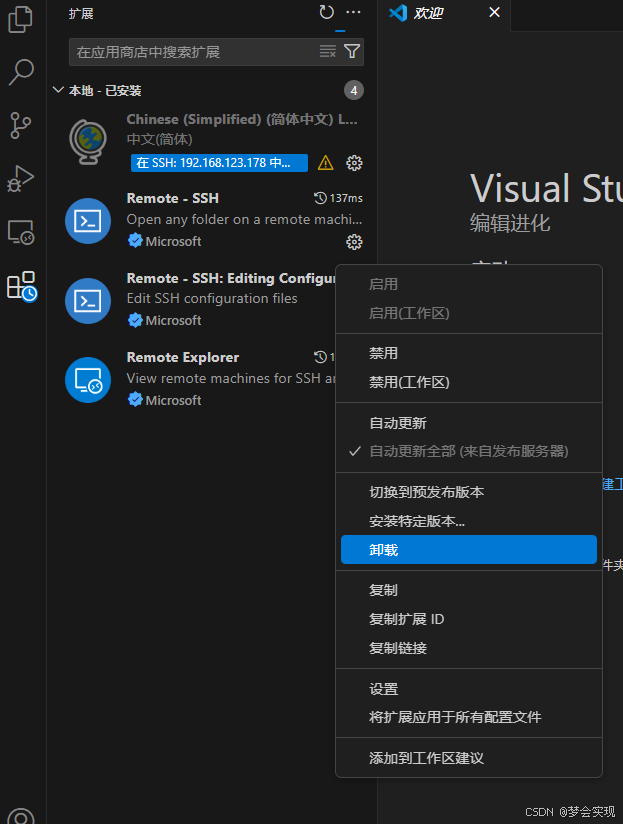Image resolution: width=623 pixels, height=824 pixels.
Task: Click the VS Code logo on Welcome tab
Action: [398, 13]
